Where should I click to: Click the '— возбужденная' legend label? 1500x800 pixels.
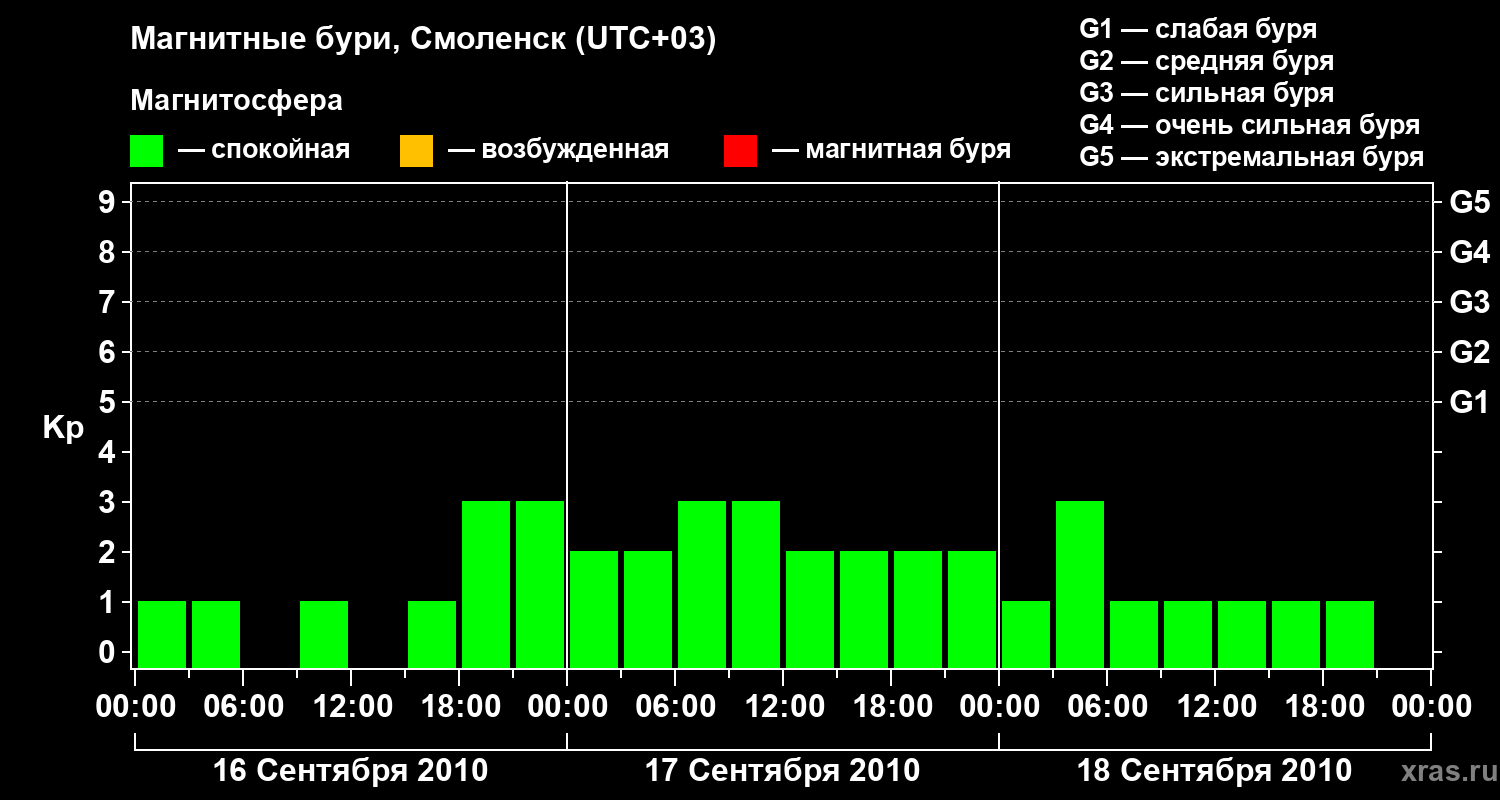558,151
